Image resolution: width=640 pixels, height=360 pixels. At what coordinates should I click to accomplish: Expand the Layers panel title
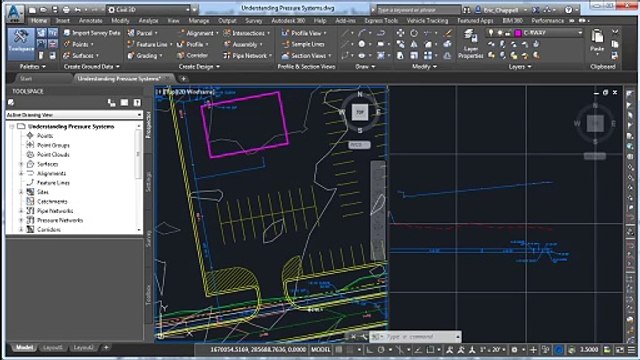tap(520, 66)
